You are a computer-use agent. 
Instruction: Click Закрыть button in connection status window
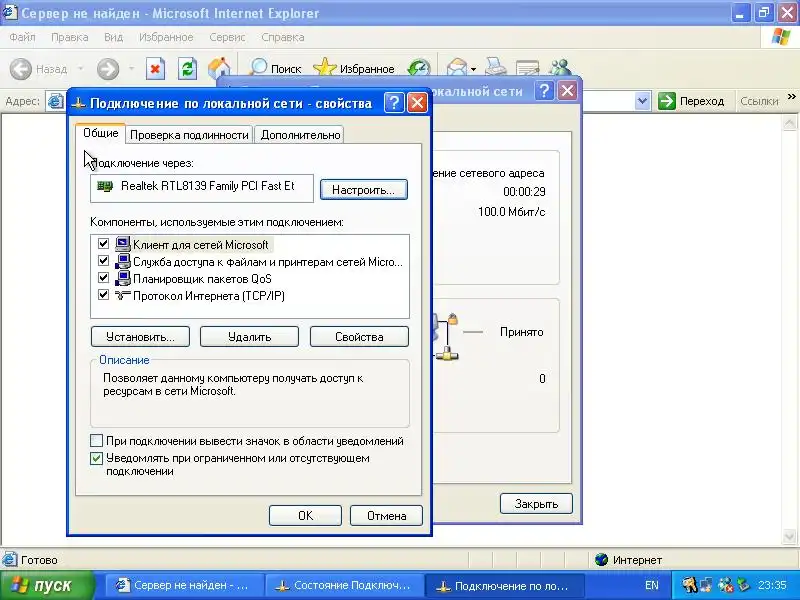[x=536, y=504]
